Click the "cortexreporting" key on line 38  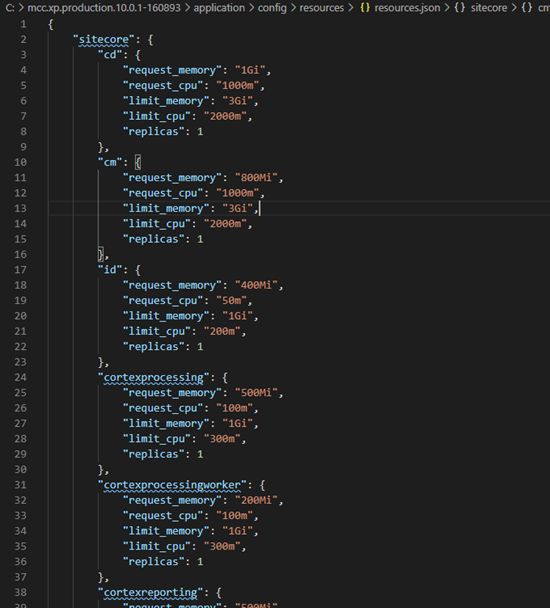[x=150, y=592]
